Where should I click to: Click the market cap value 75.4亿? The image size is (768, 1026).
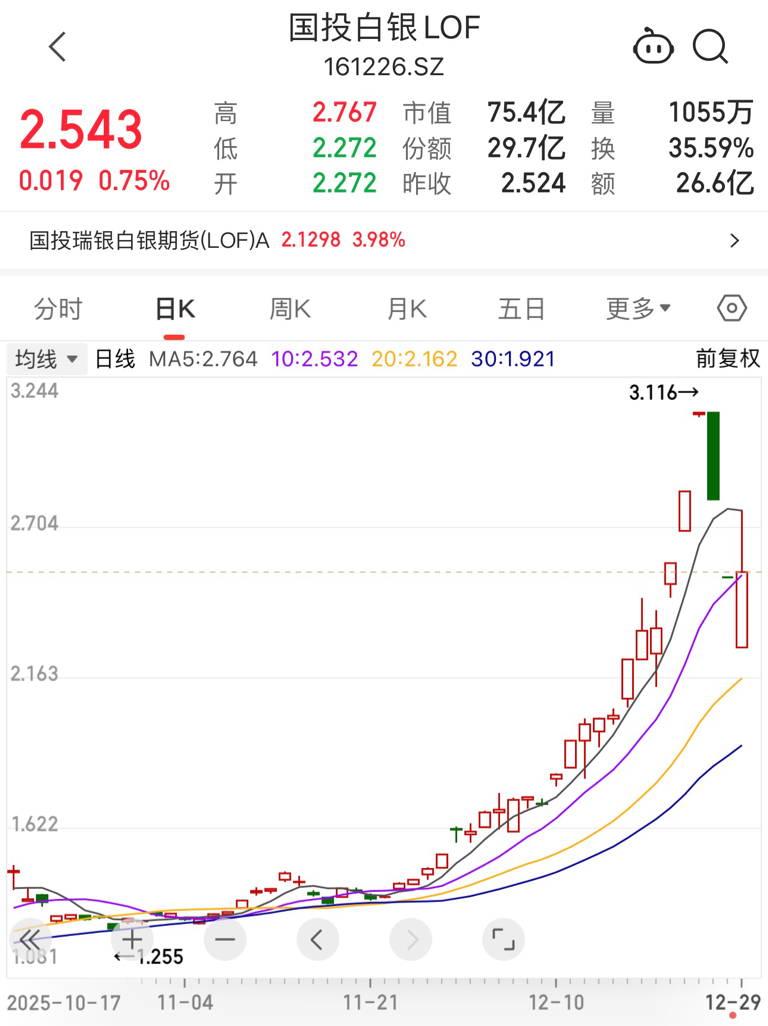[526, 113]
